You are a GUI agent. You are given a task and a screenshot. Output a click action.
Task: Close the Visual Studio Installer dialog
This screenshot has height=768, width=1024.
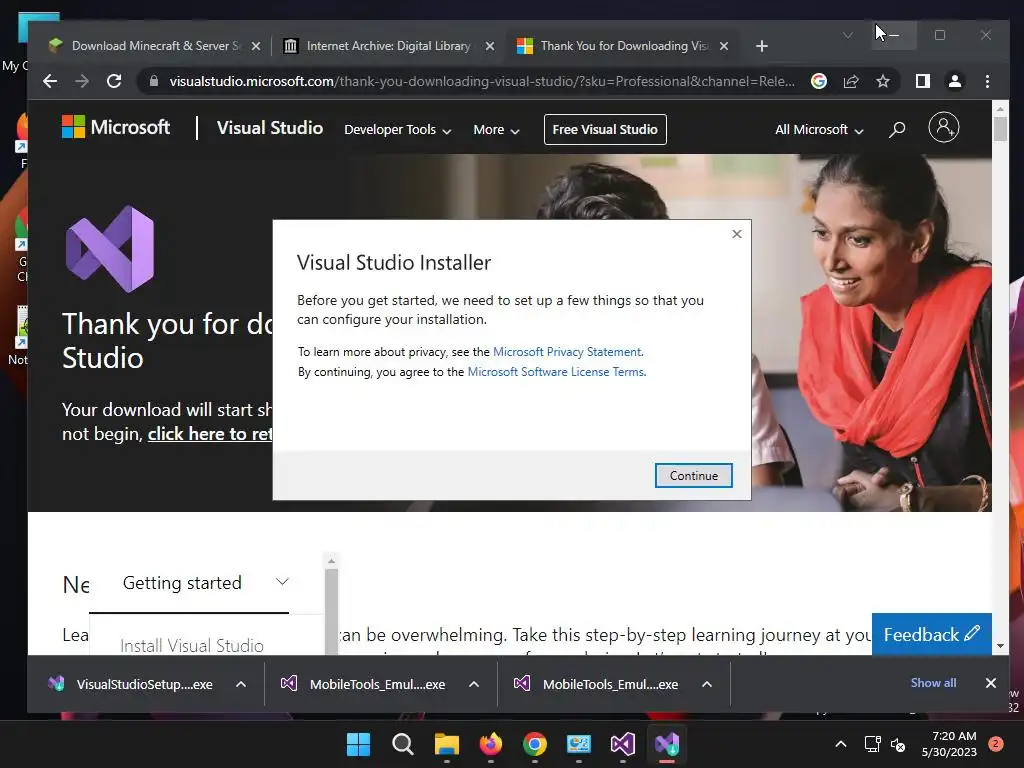click(x=737, y=234)
